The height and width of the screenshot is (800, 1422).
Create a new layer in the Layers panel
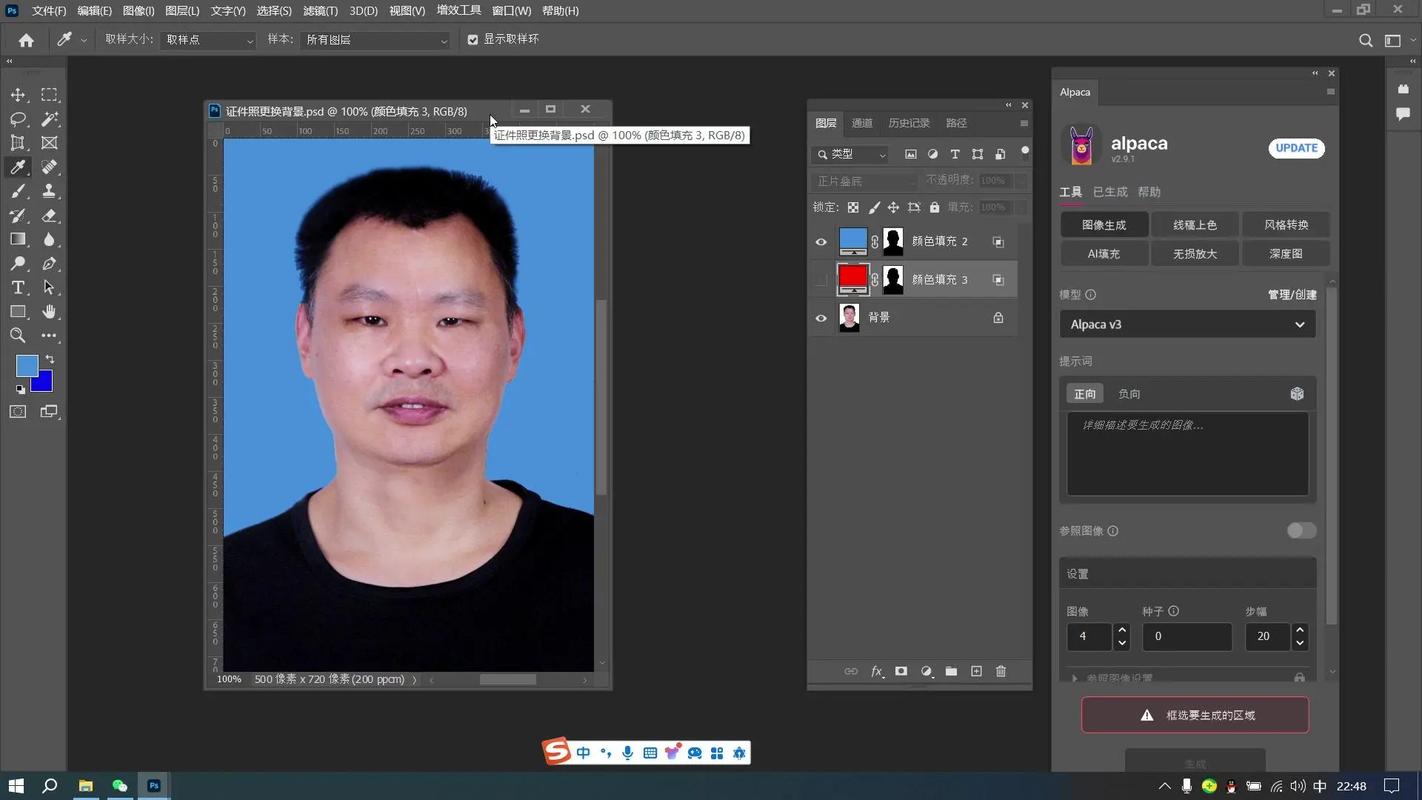coord(975,671)
